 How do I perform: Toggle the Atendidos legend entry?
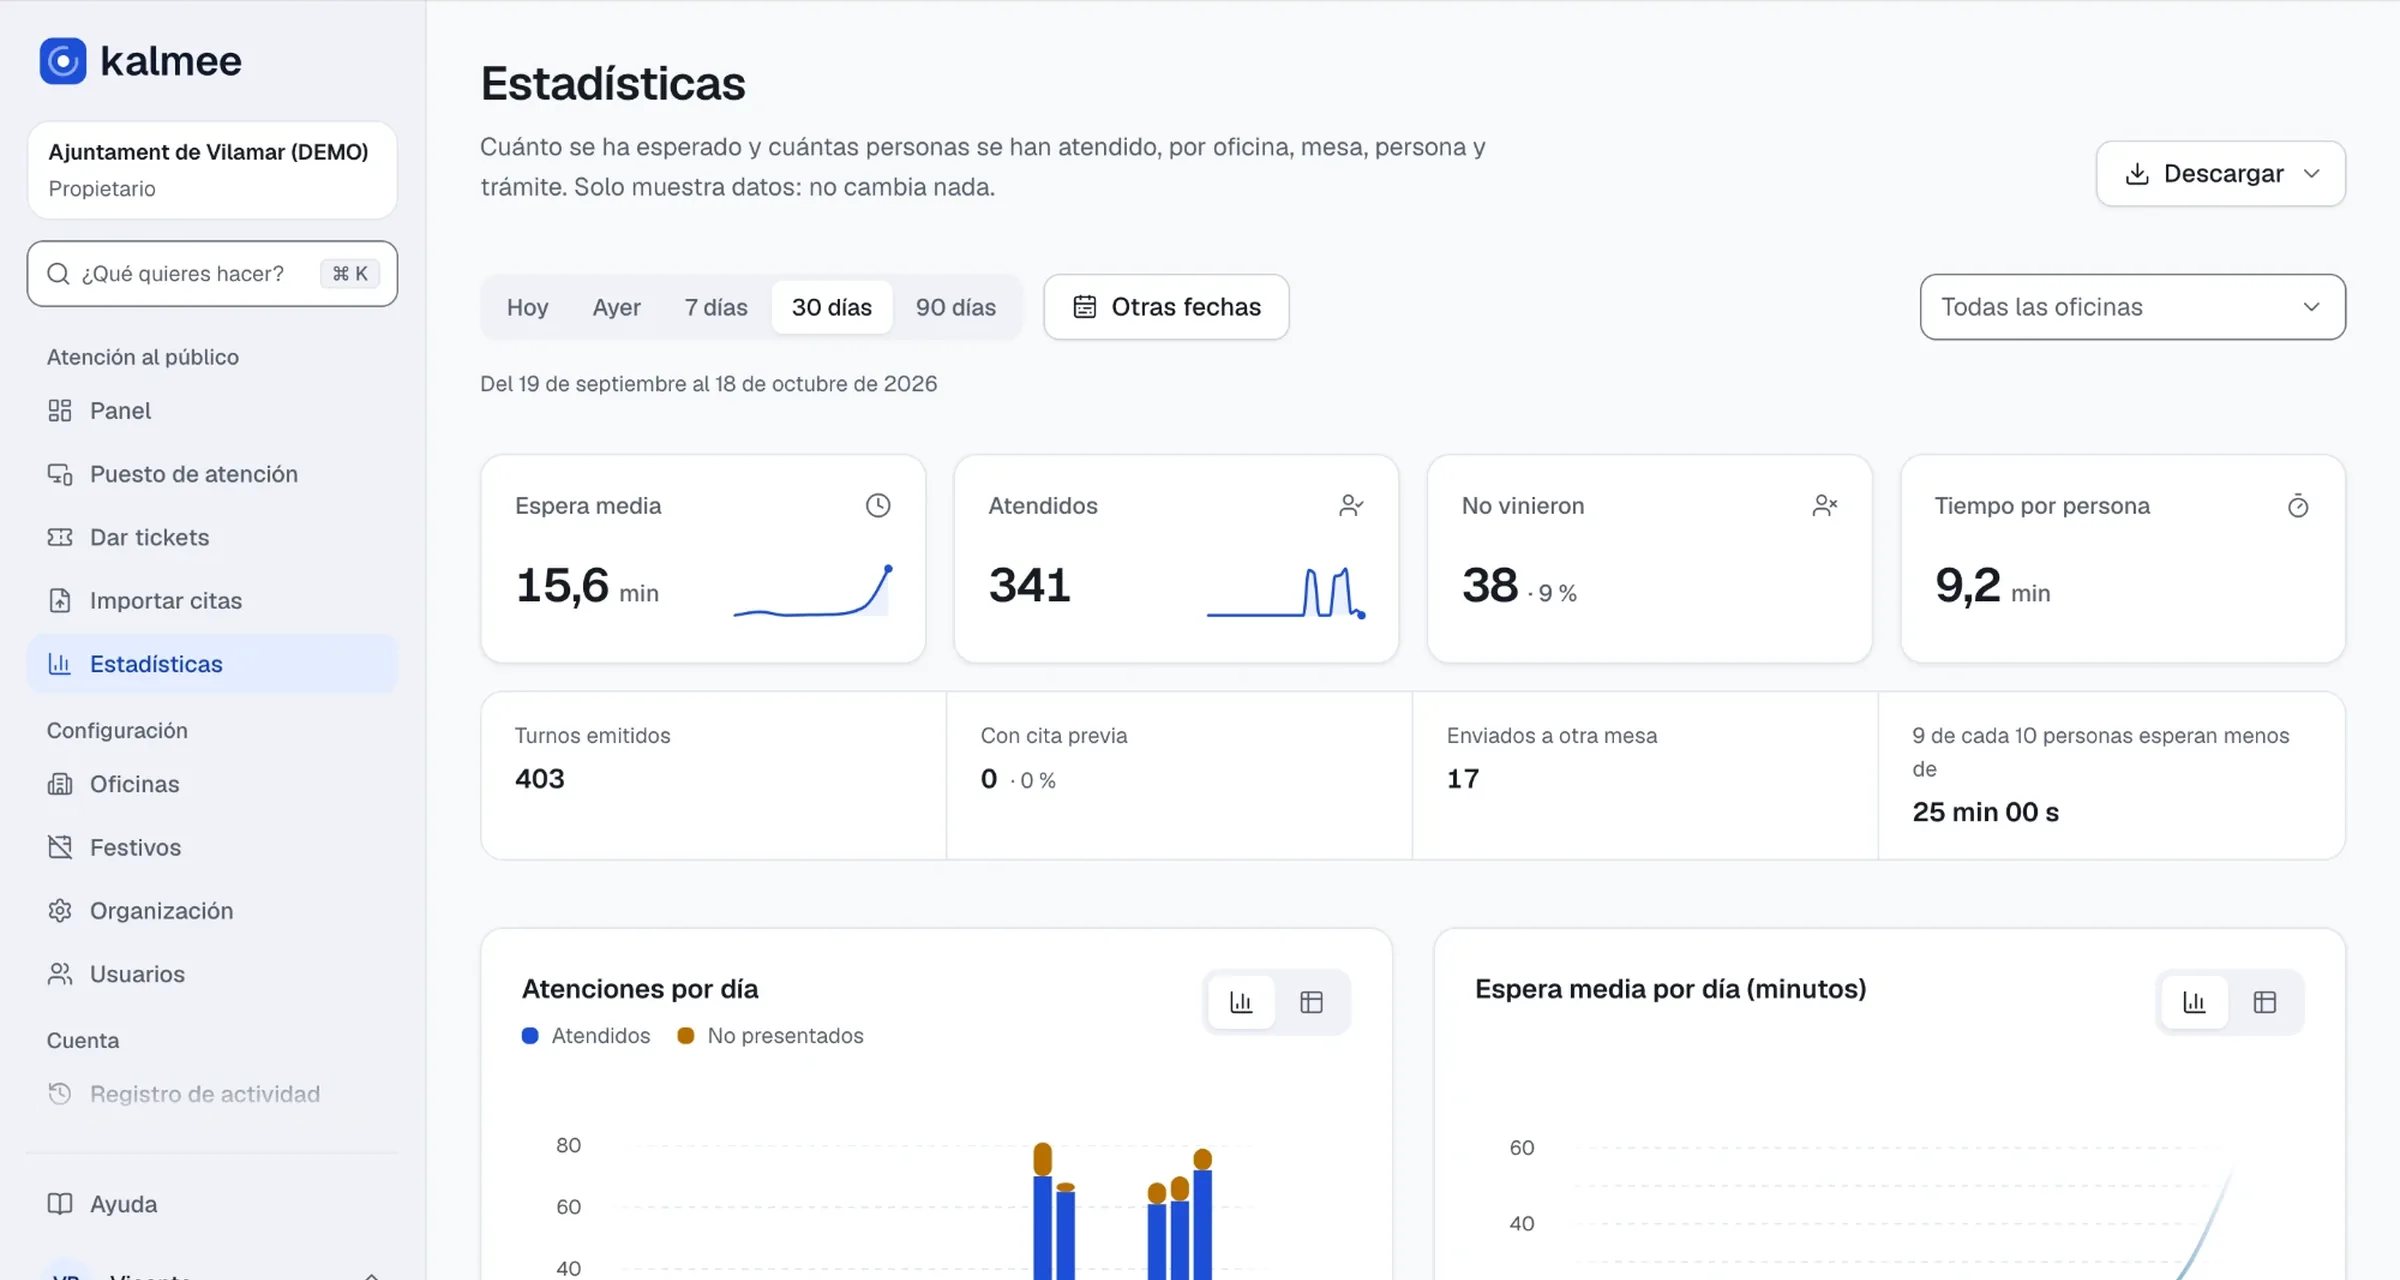(x=586, y=1036)
